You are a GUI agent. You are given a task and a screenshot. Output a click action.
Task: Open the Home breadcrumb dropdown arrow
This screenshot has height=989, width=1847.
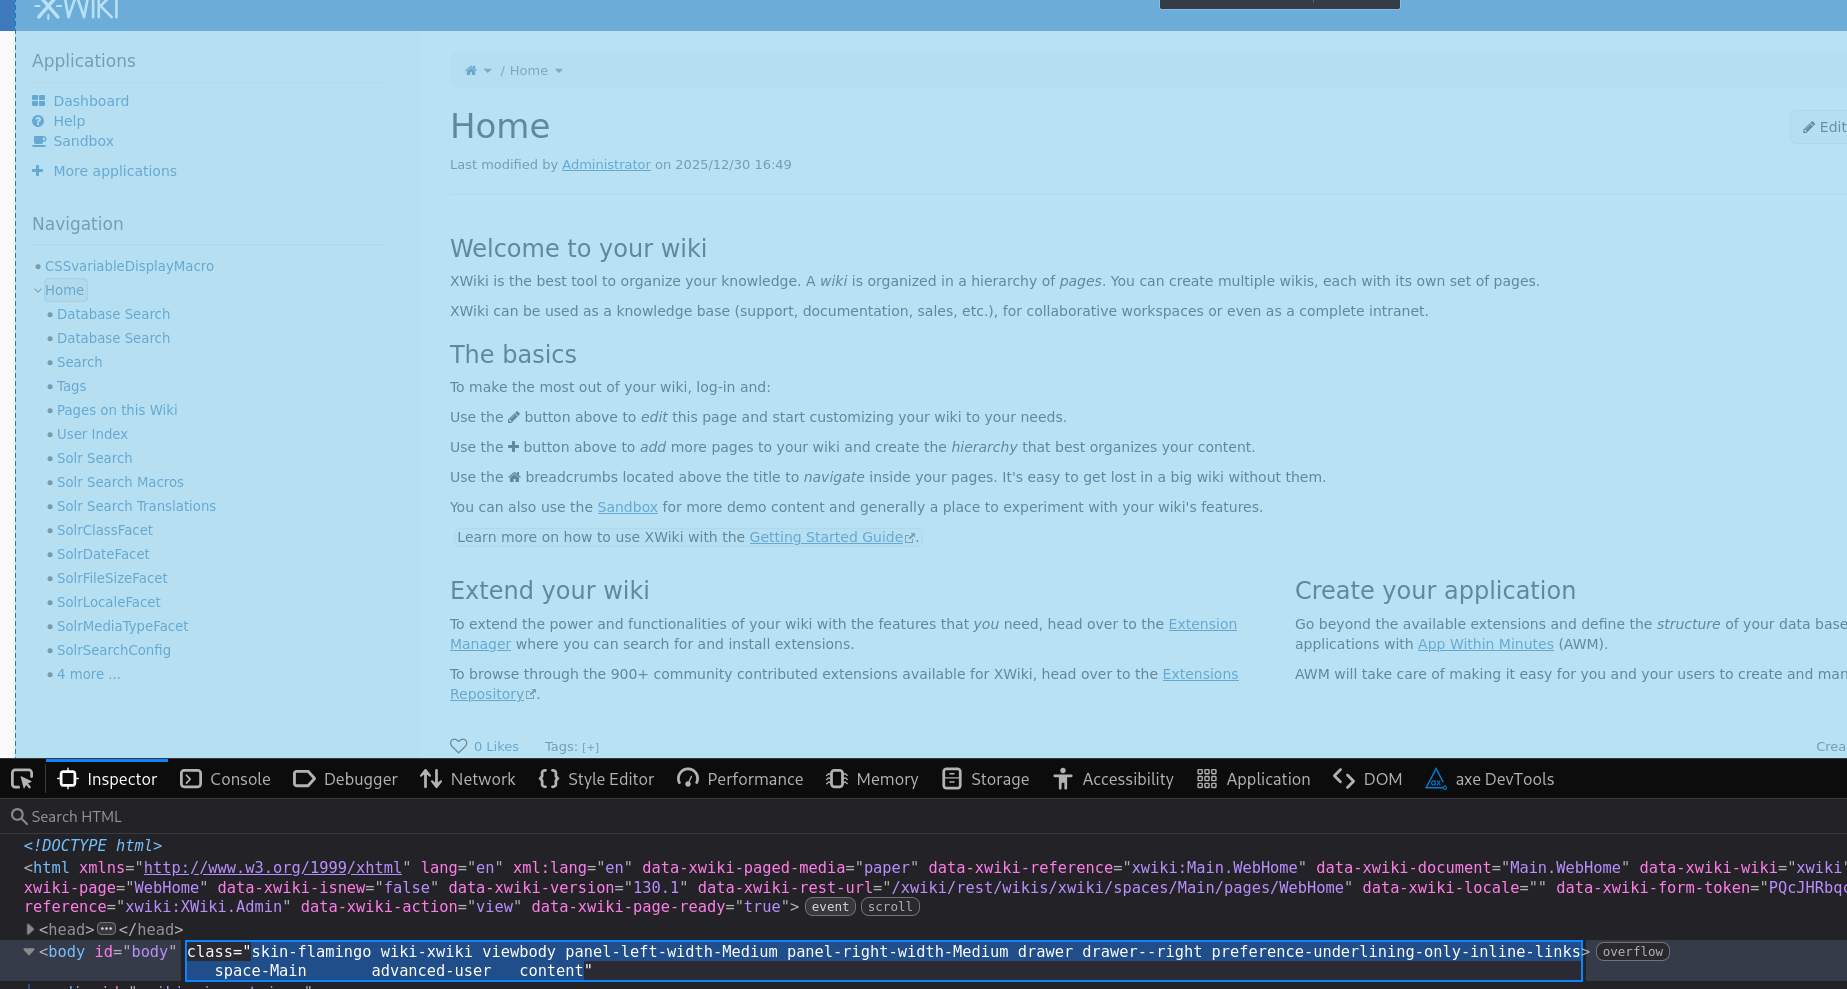click(x=559, y=71)
